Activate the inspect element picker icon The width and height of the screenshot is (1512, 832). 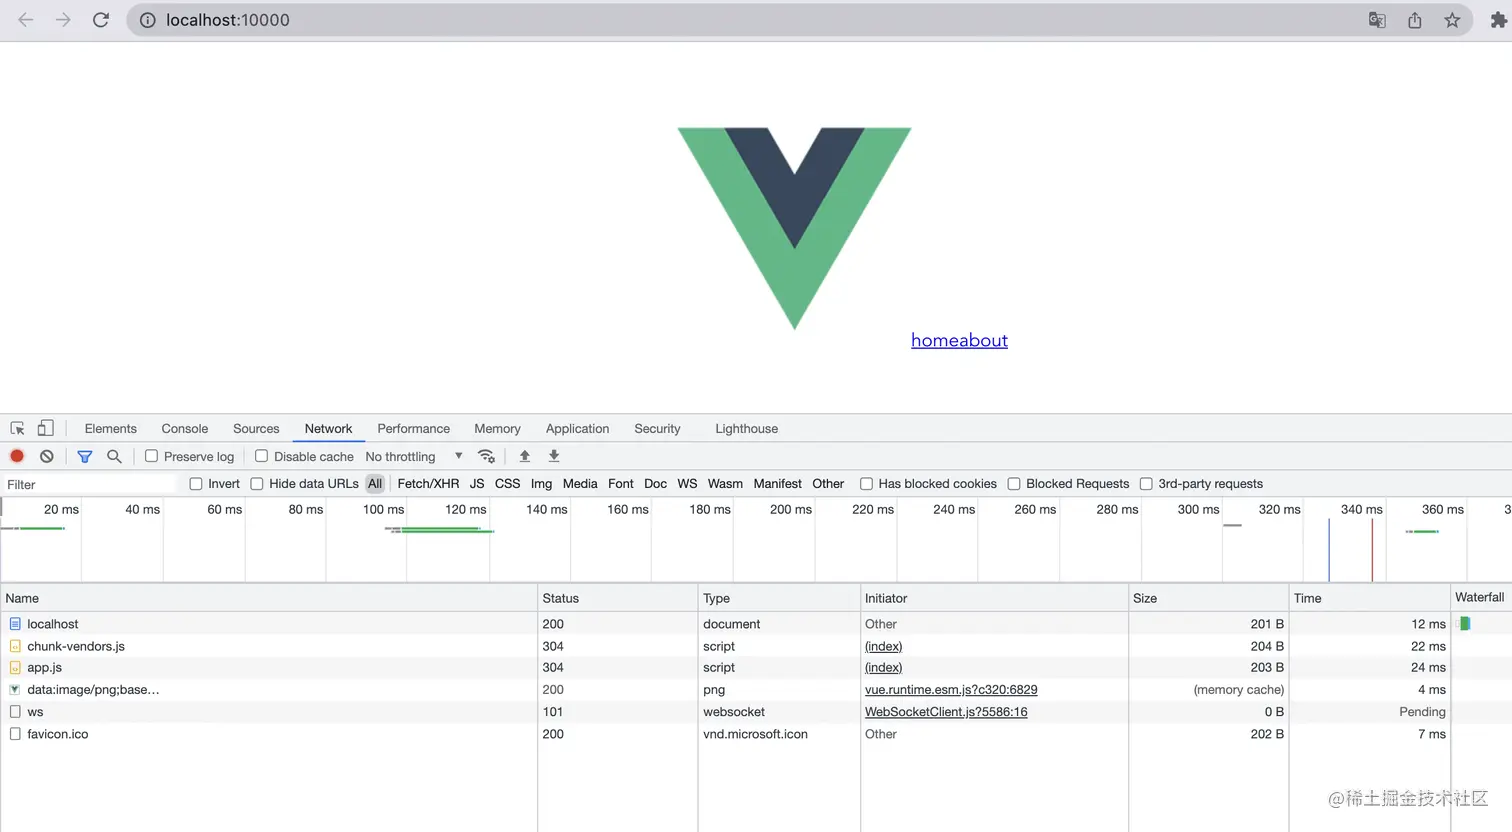[17, 428]
